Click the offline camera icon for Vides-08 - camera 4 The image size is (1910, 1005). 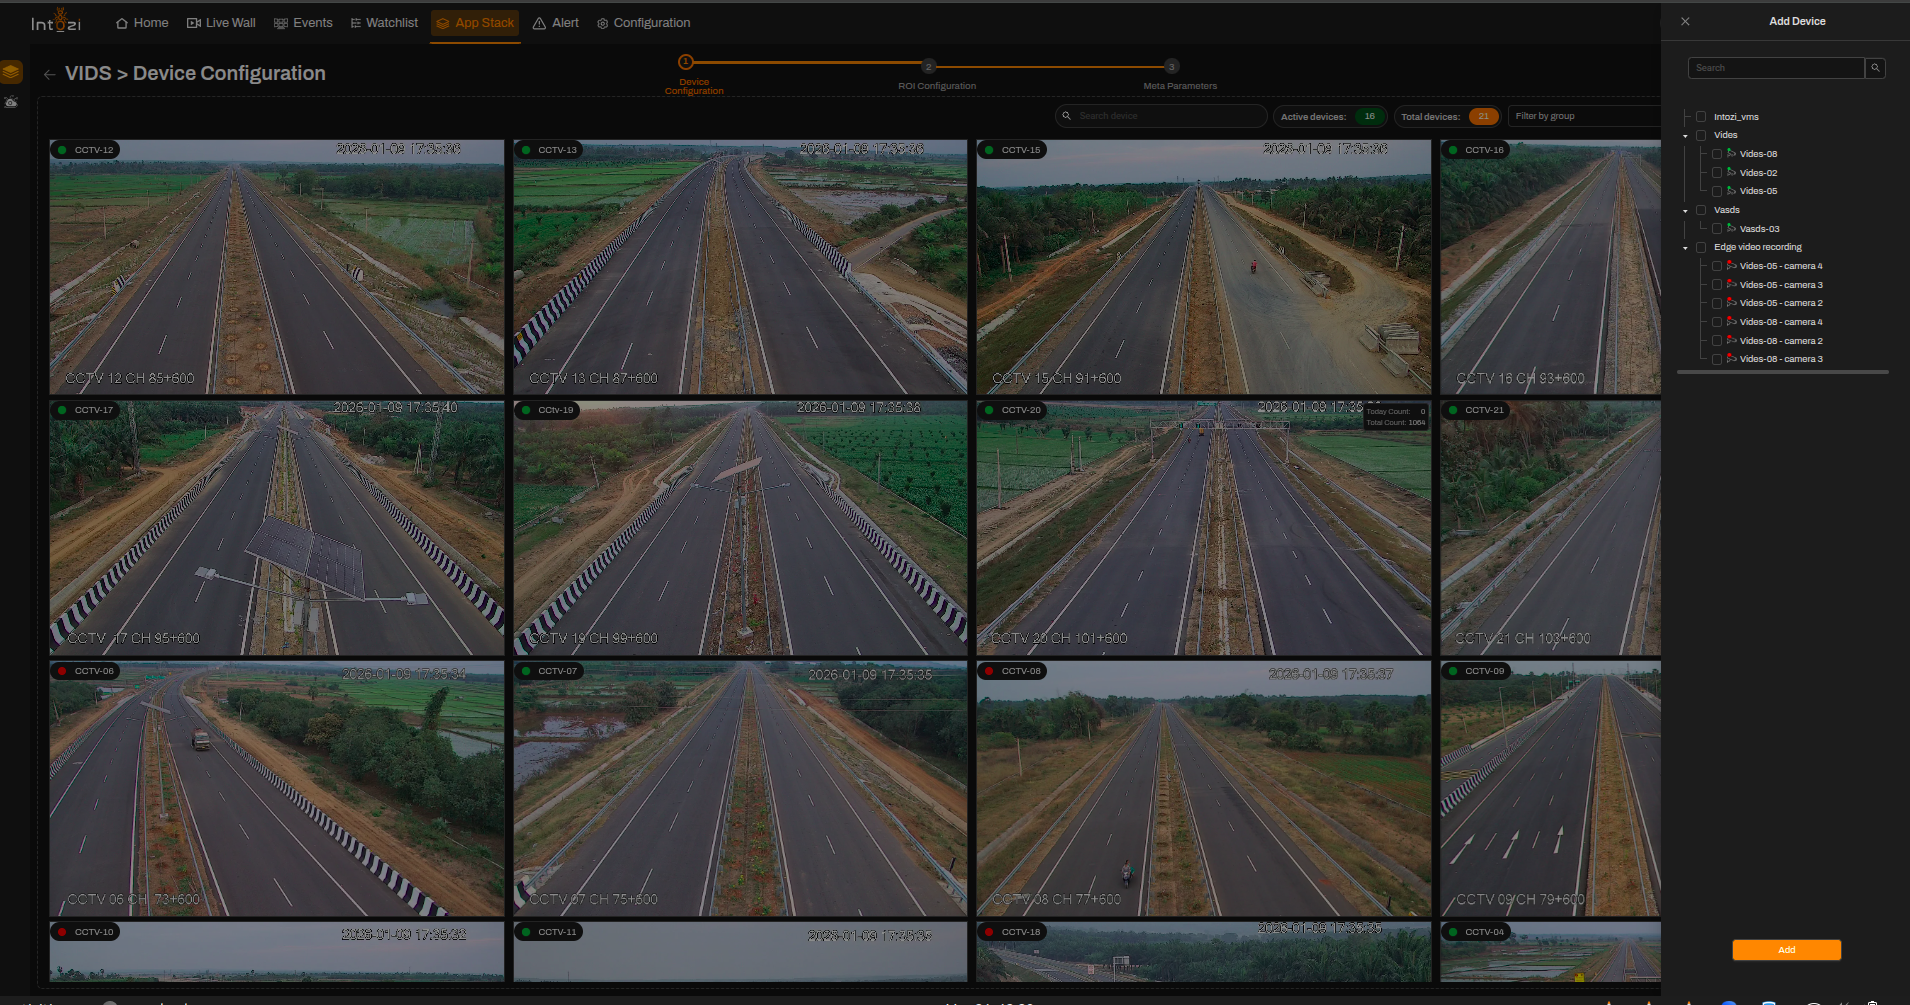pyautogui.click(x=1731, y=322)
